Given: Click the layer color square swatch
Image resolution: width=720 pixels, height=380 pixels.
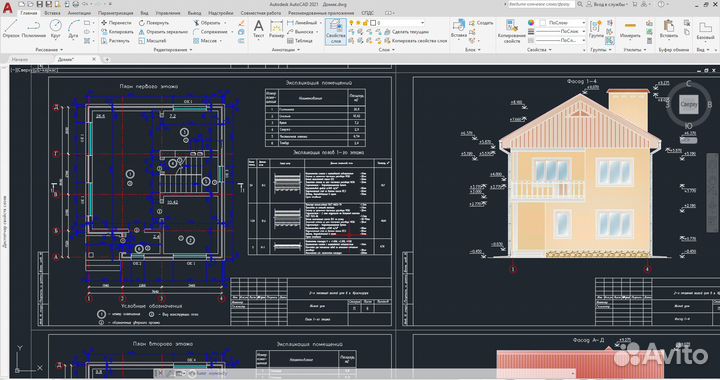Looking at the screenshot, I should pos(373,22).
